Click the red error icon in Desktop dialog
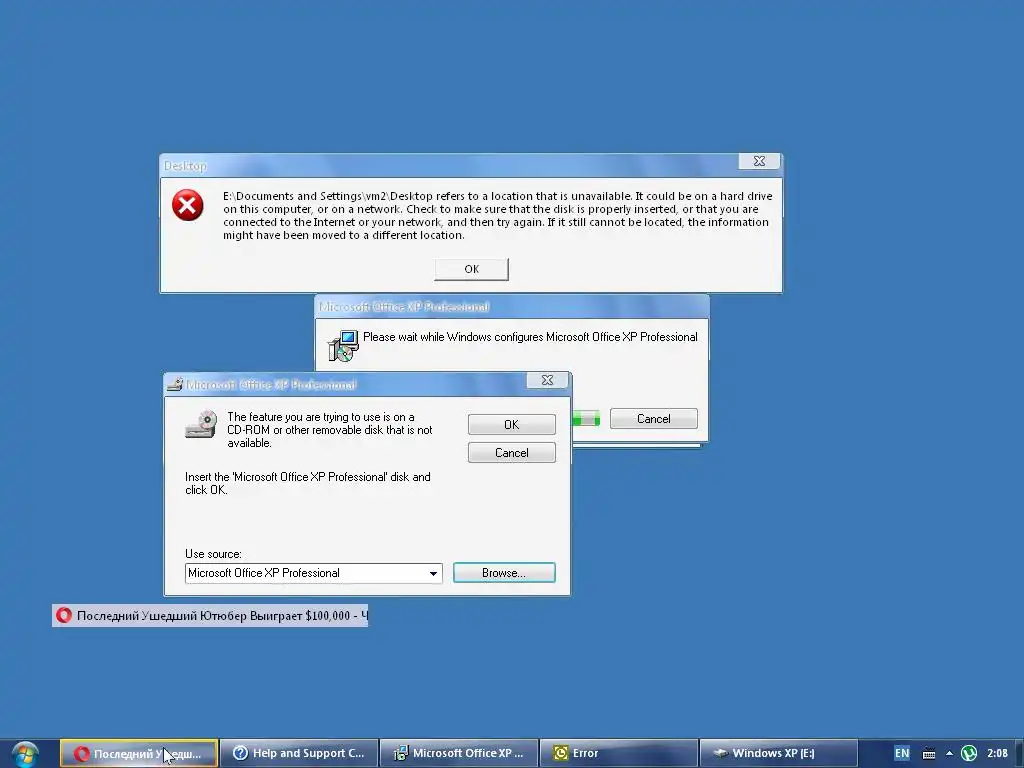Screen dimensions: 1024x768 pyautogui.click(x=187, y=205)
